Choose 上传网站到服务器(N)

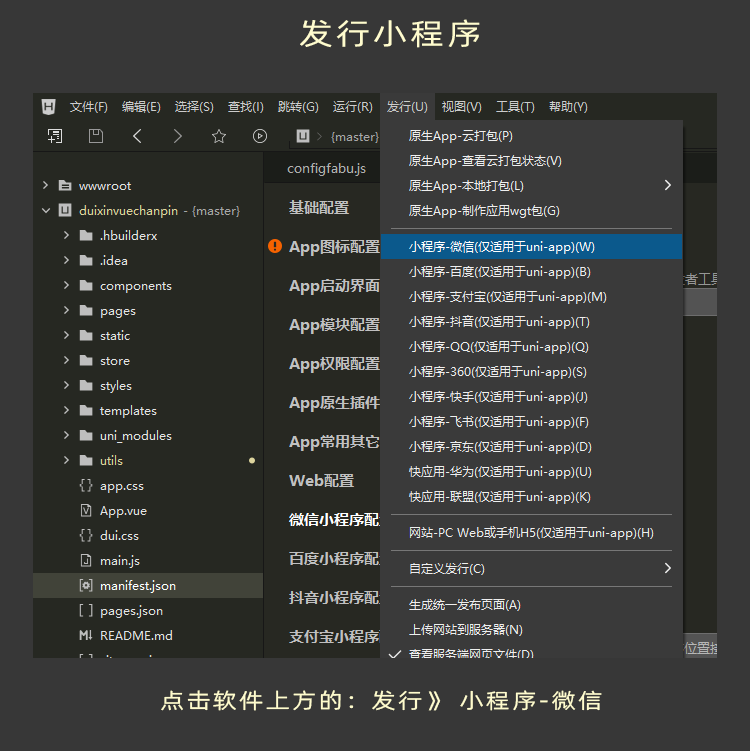(x=531, y=629)
